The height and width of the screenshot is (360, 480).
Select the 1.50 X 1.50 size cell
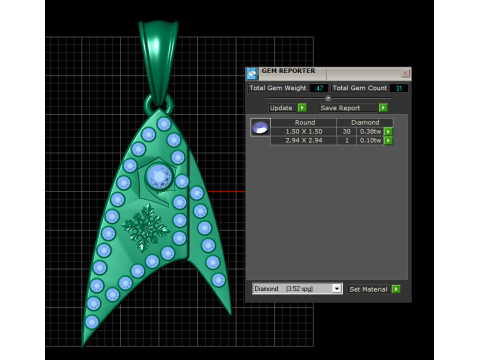304,132
